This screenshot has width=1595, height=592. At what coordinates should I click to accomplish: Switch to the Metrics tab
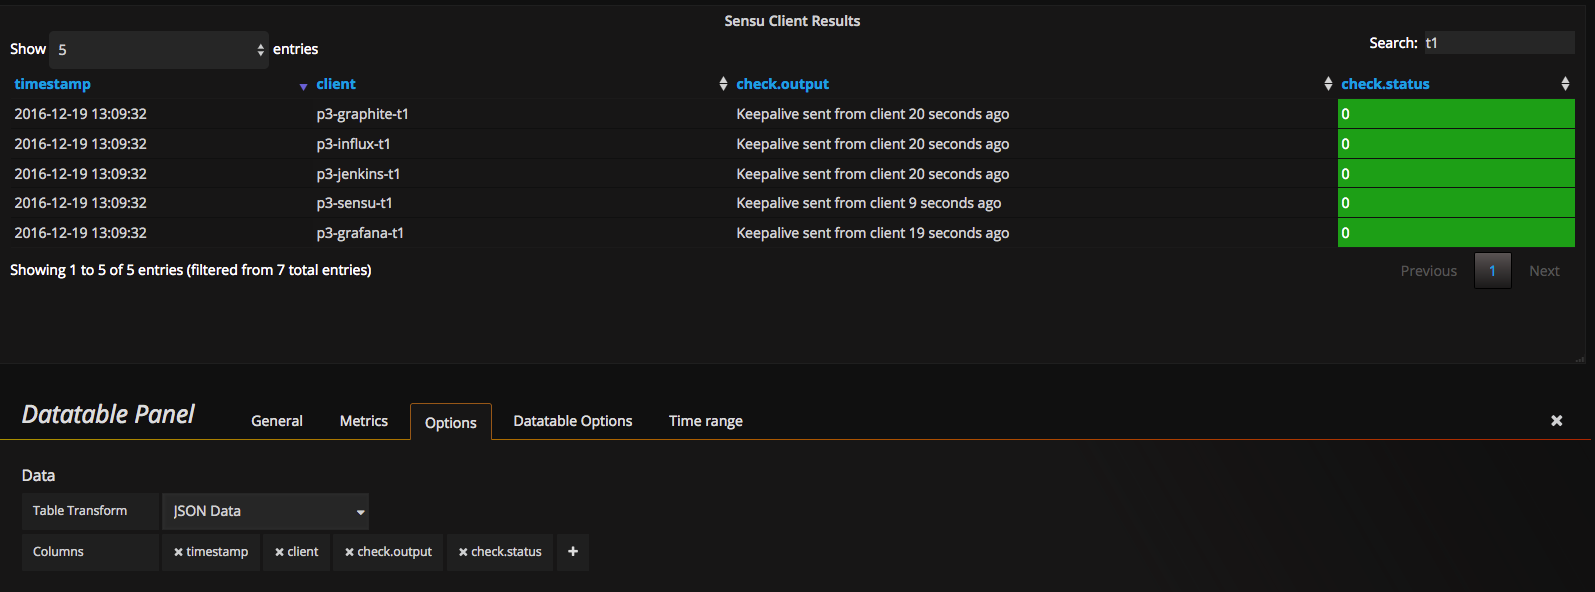tap(364, 421)
